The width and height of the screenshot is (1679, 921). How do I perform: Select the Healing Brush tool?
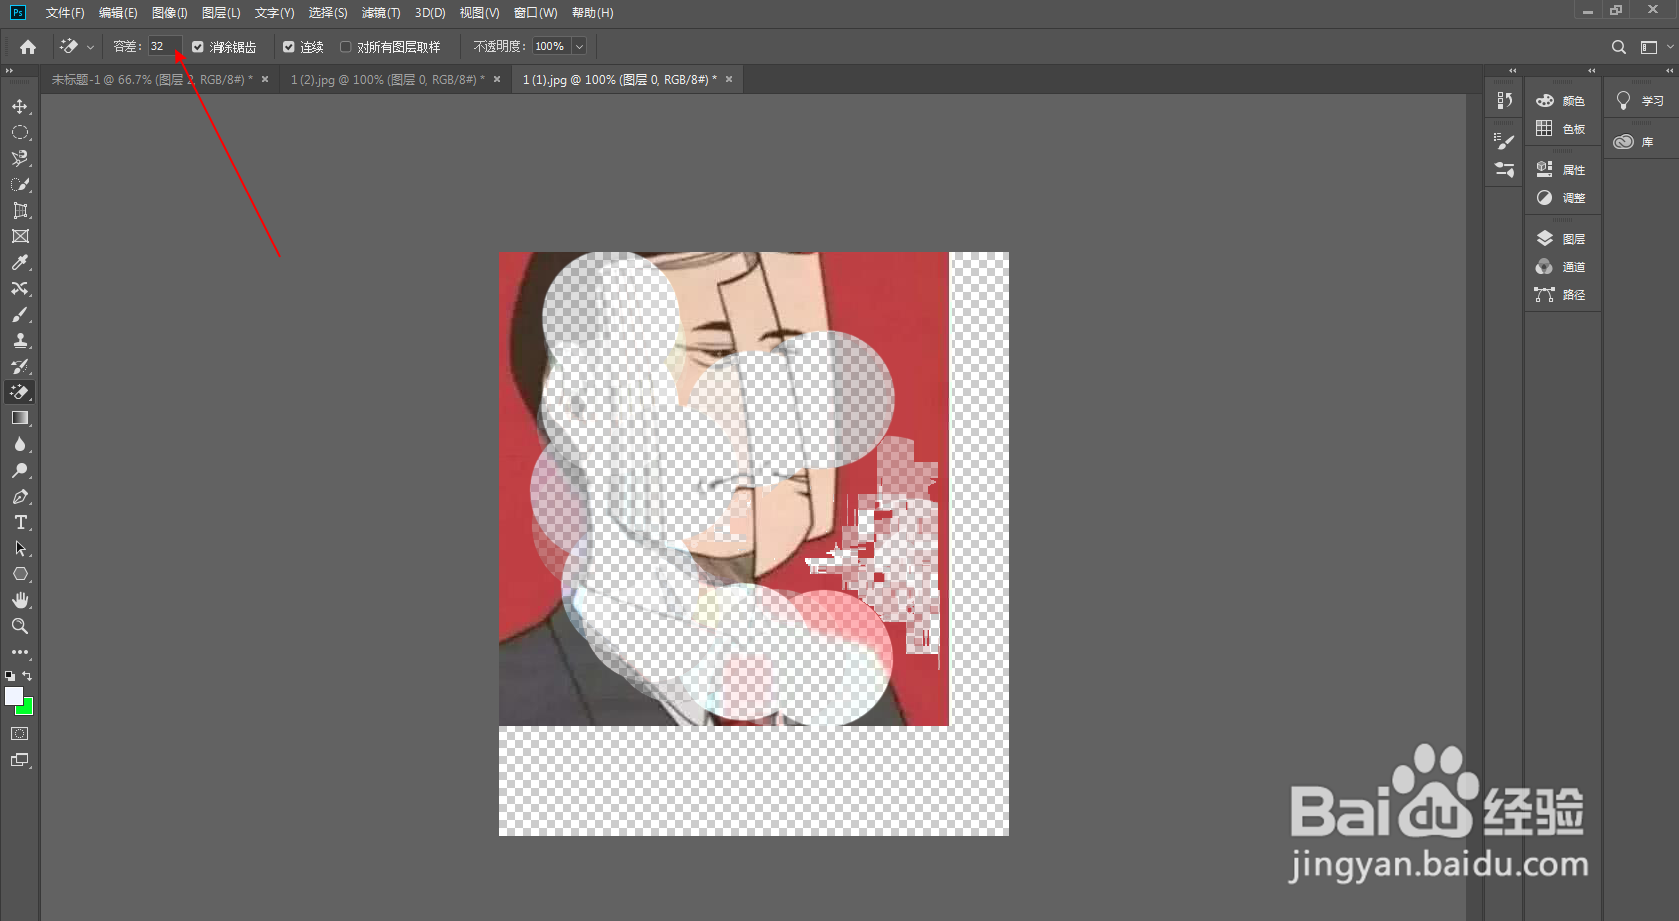pos(20,288)
